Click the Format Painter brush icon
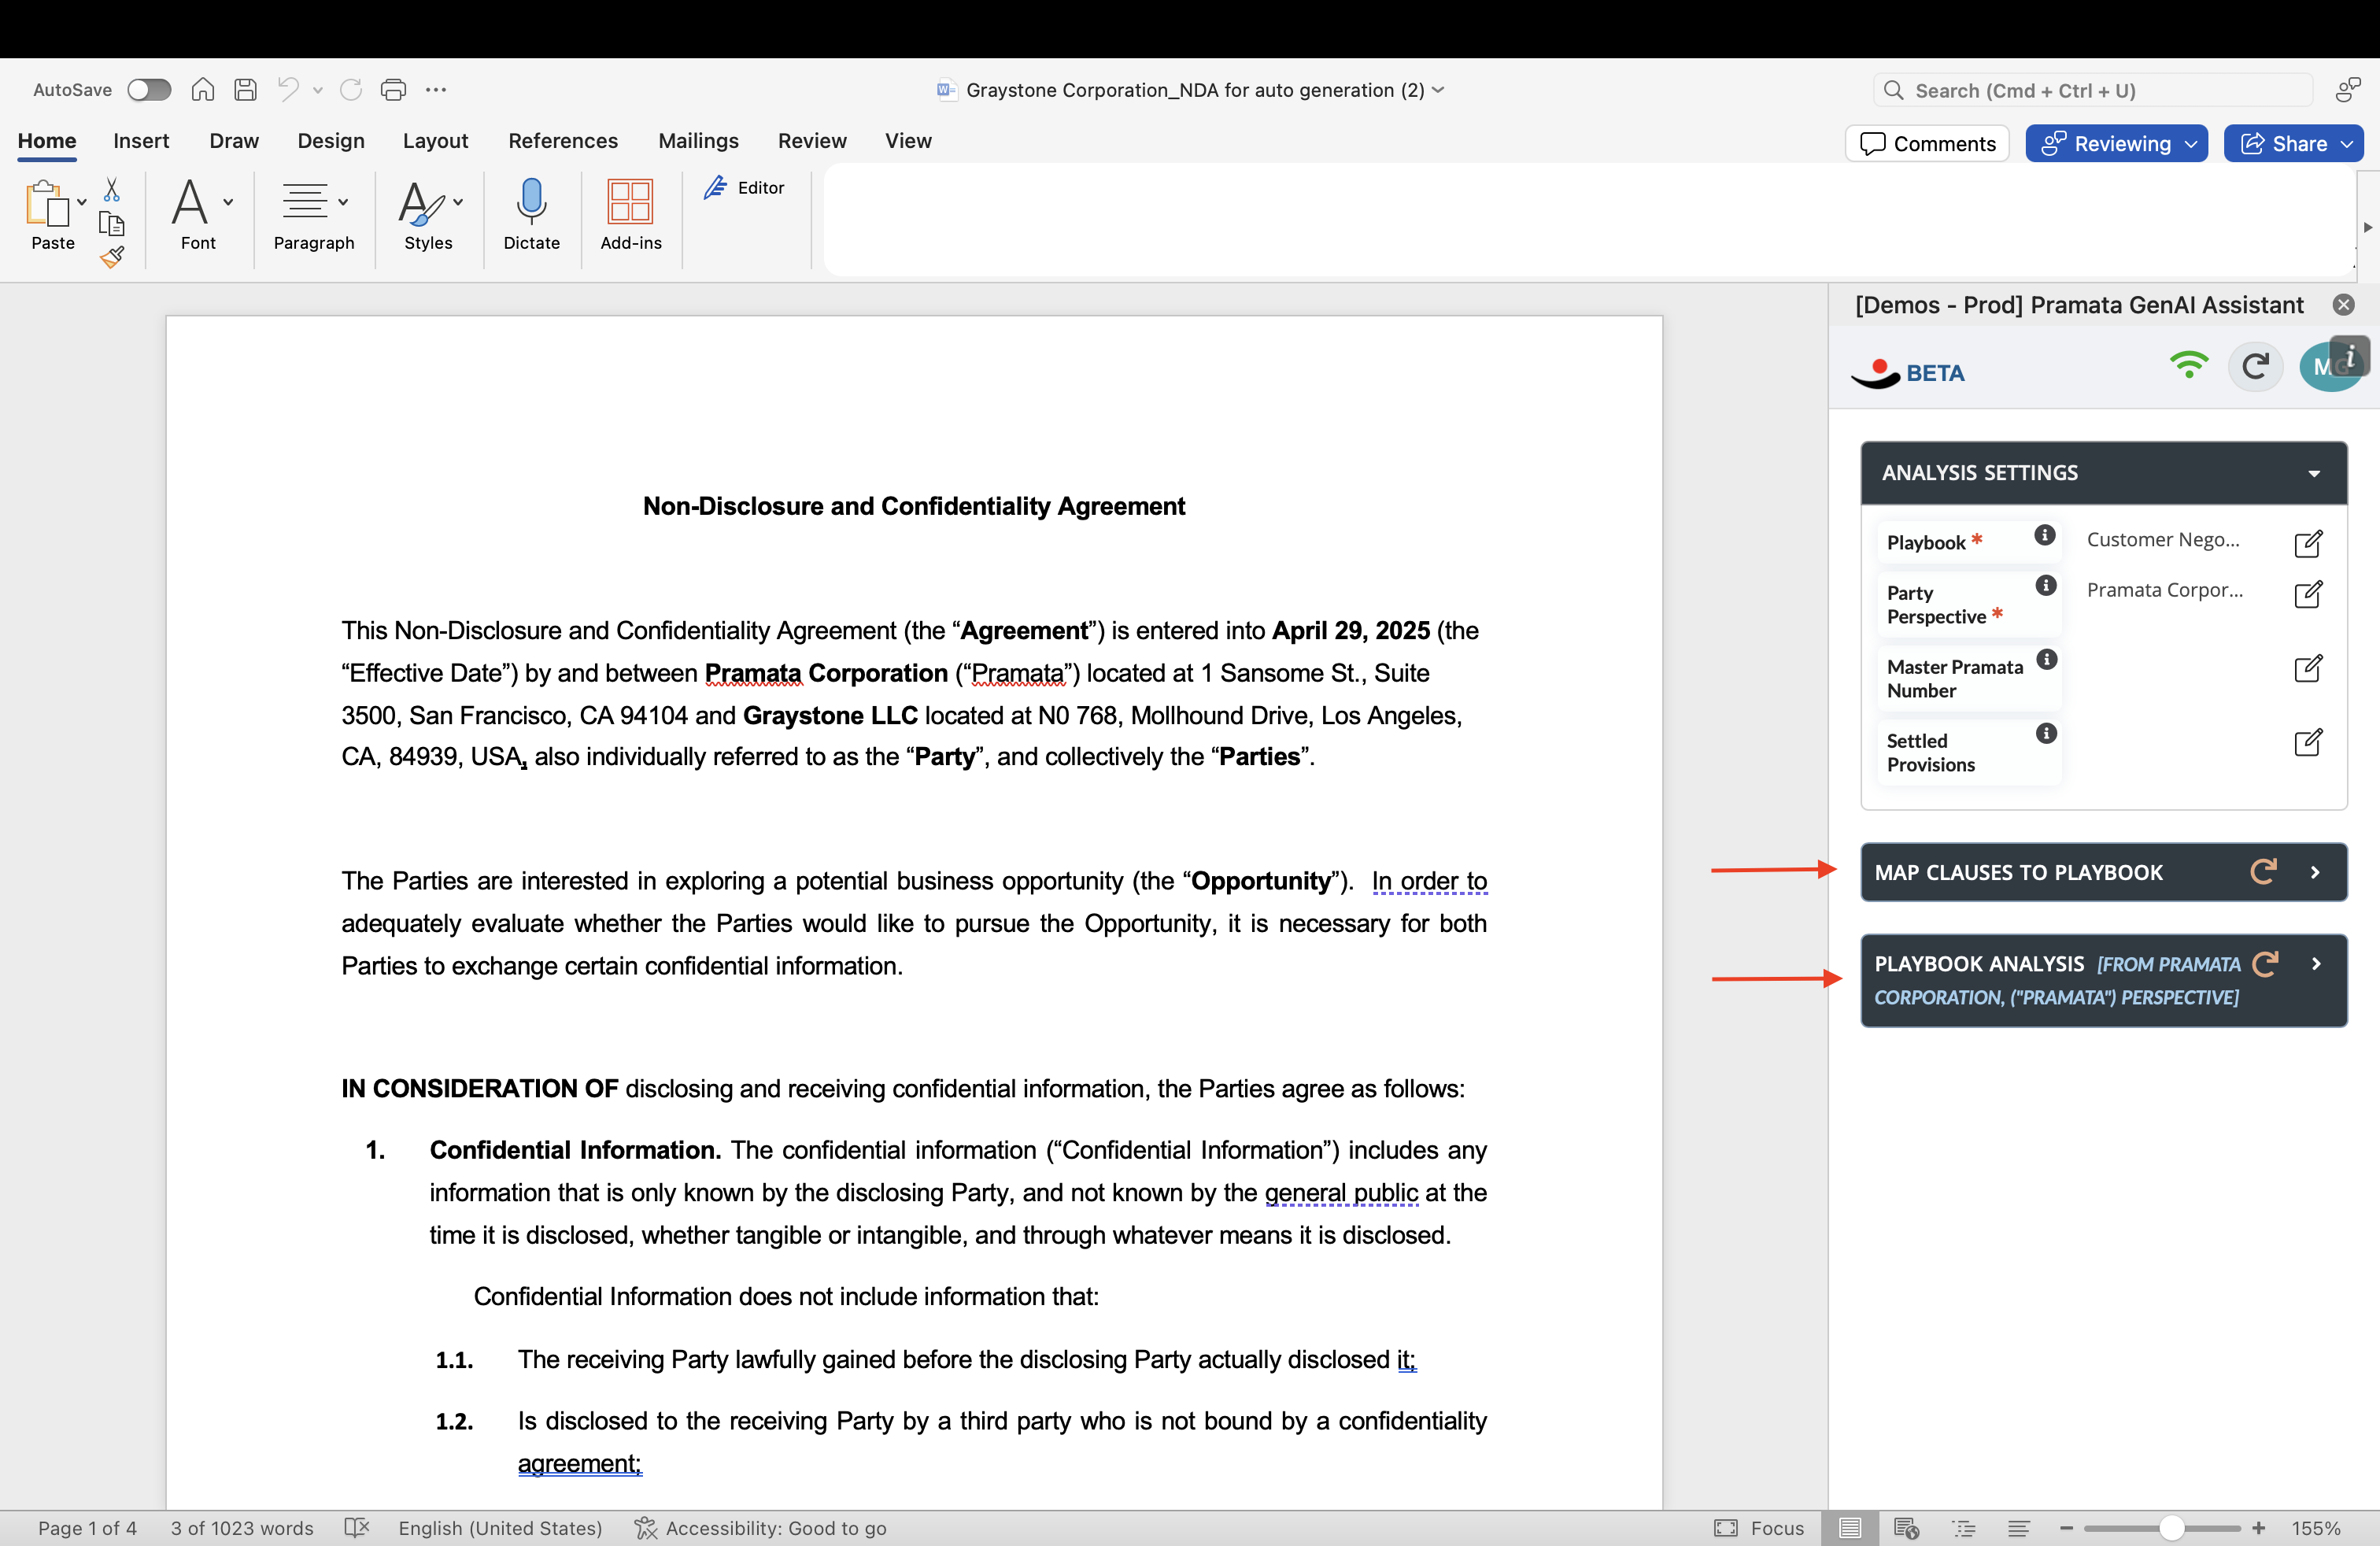2380x1546 pixels. (x=112, y=257)
